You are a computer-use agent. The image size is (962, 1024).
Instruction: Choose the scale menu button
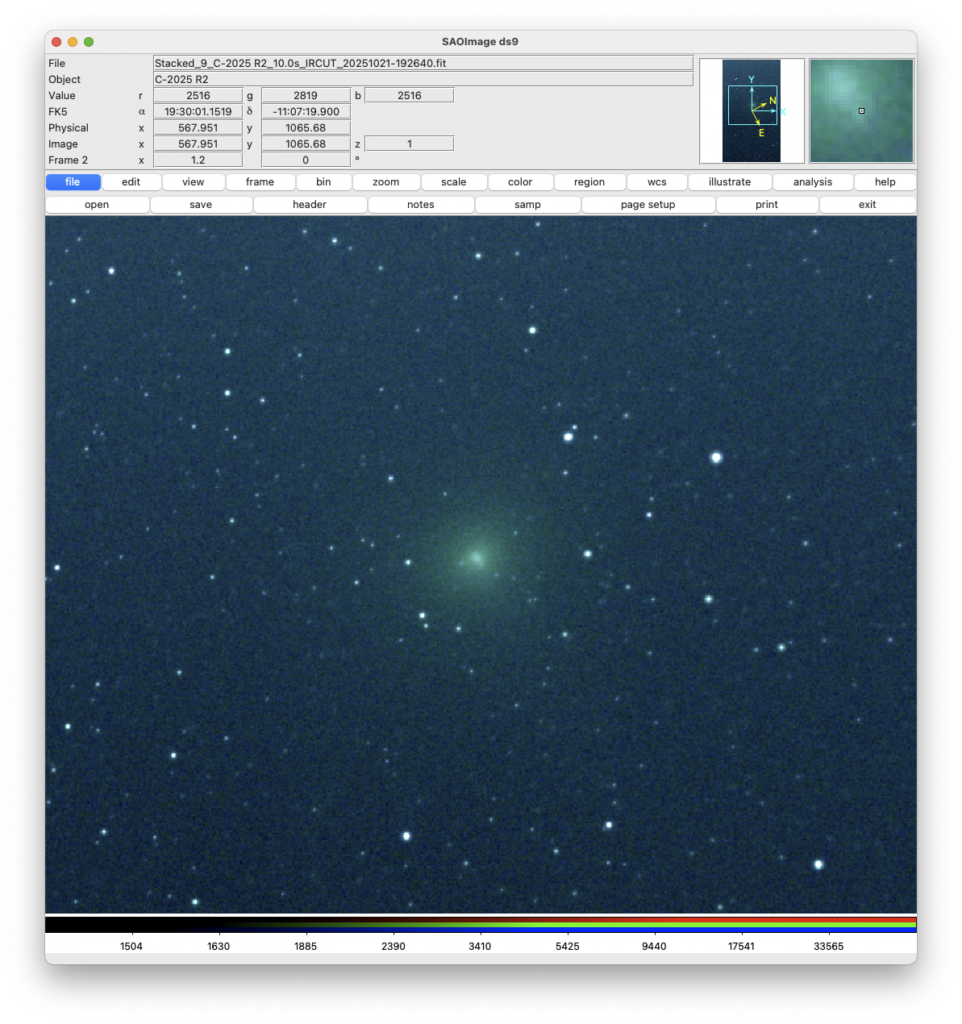pos(453,182)
